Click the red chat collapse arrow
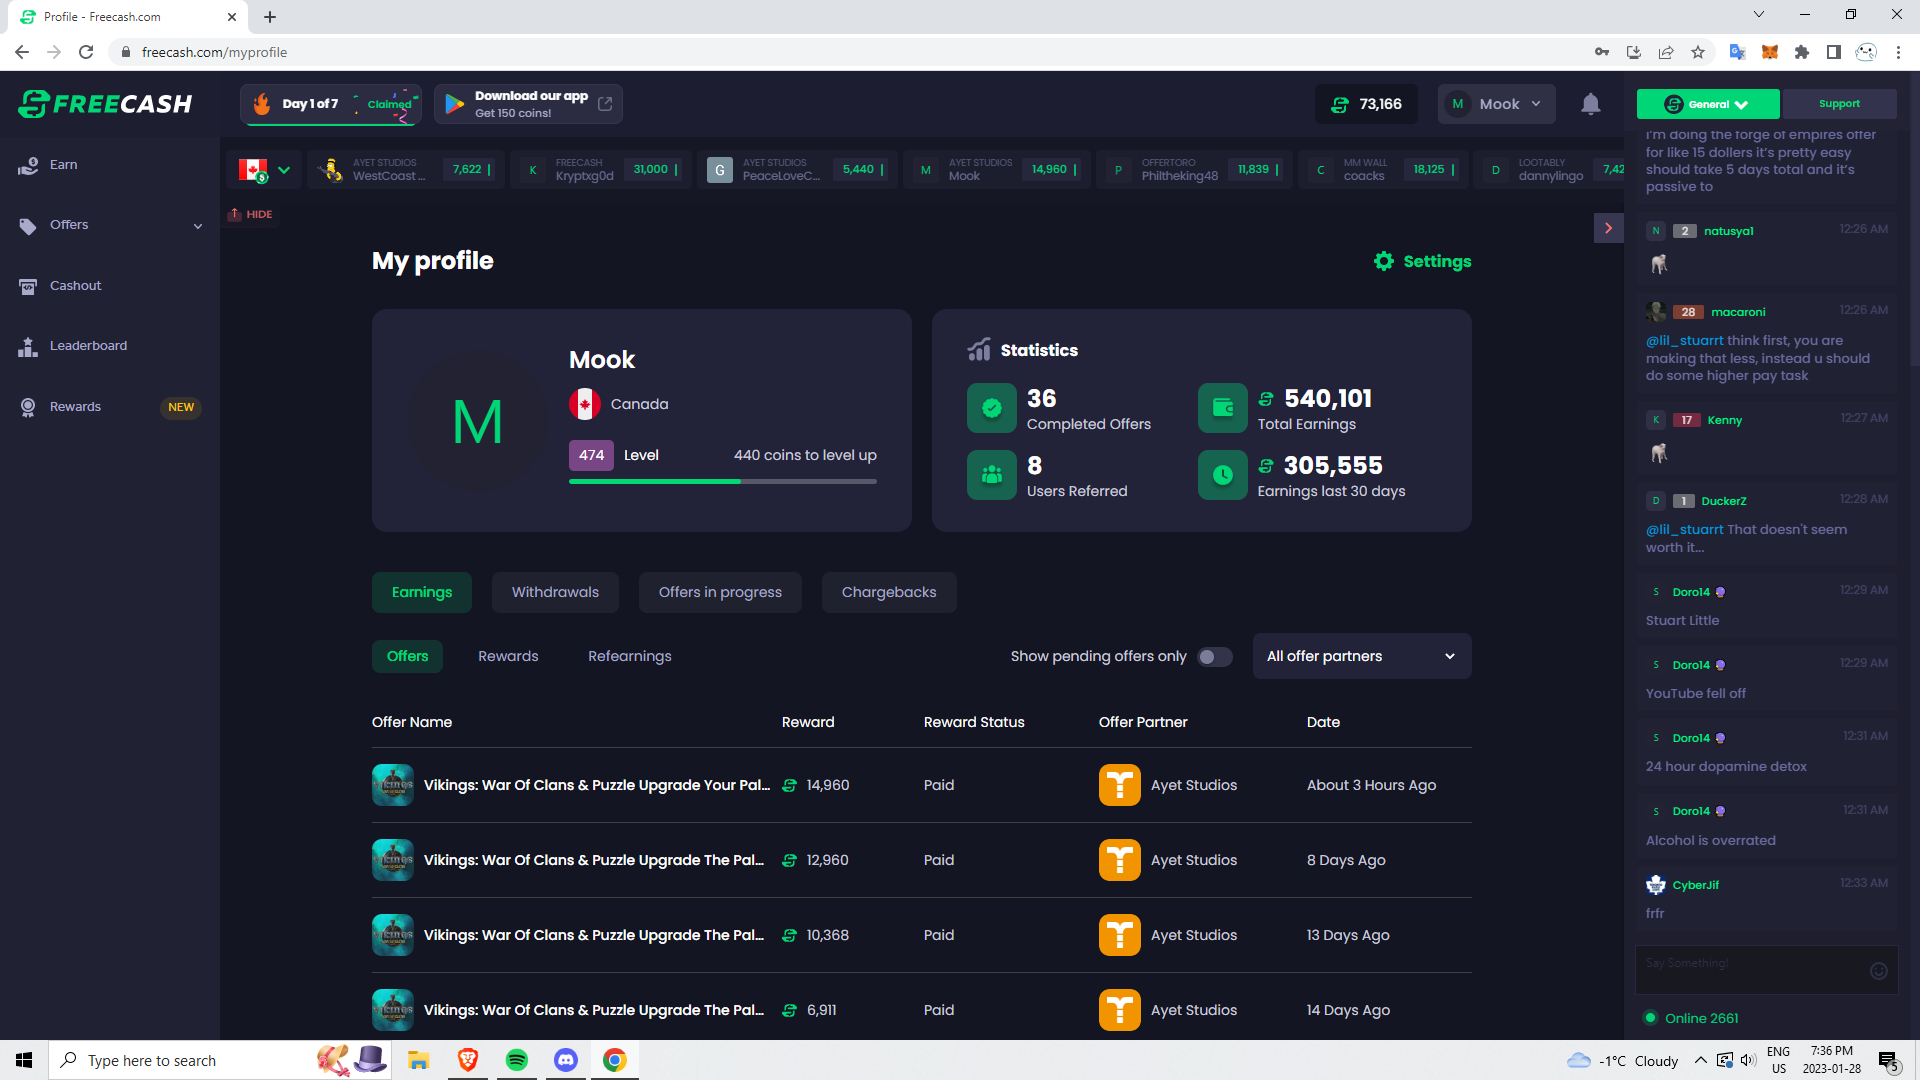1920x1080 pixels. [x=1608, y=228]
